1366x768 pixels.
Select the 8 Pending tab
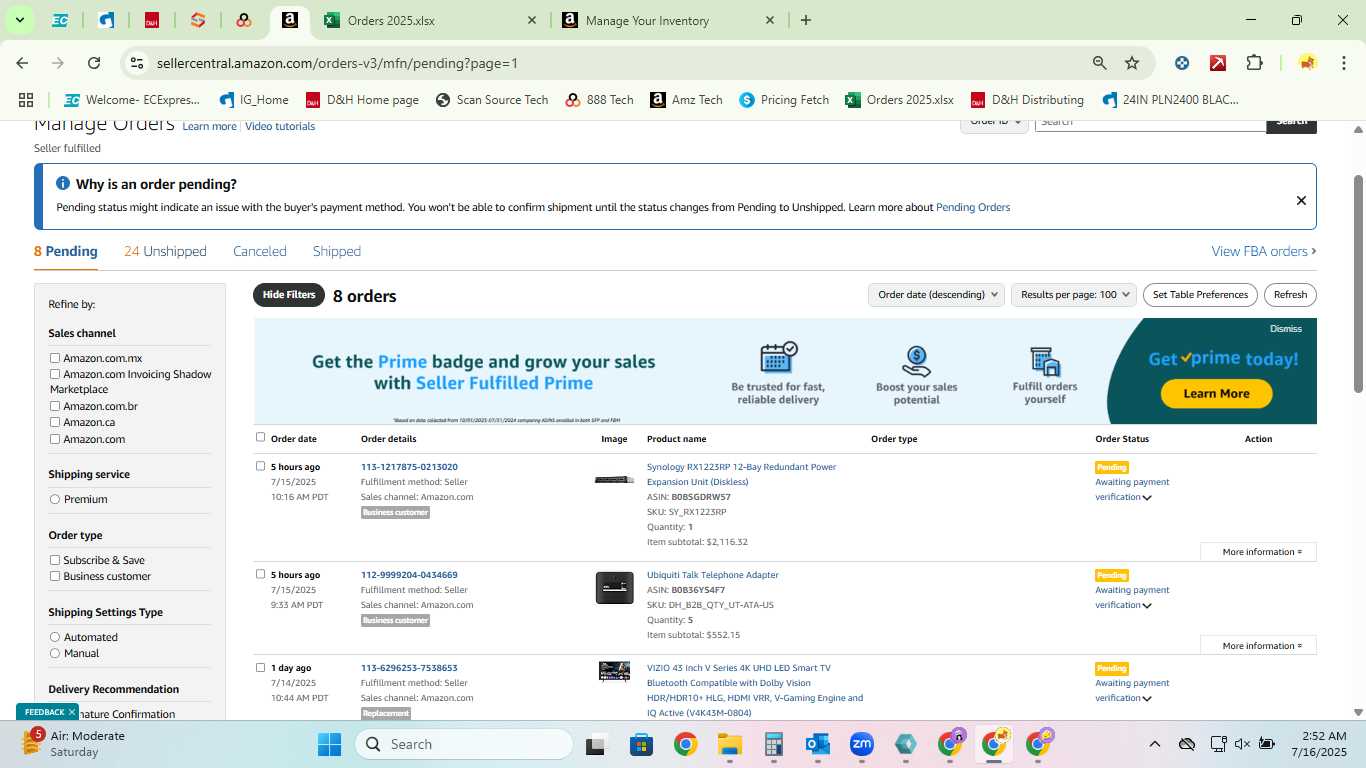[66, 251]
